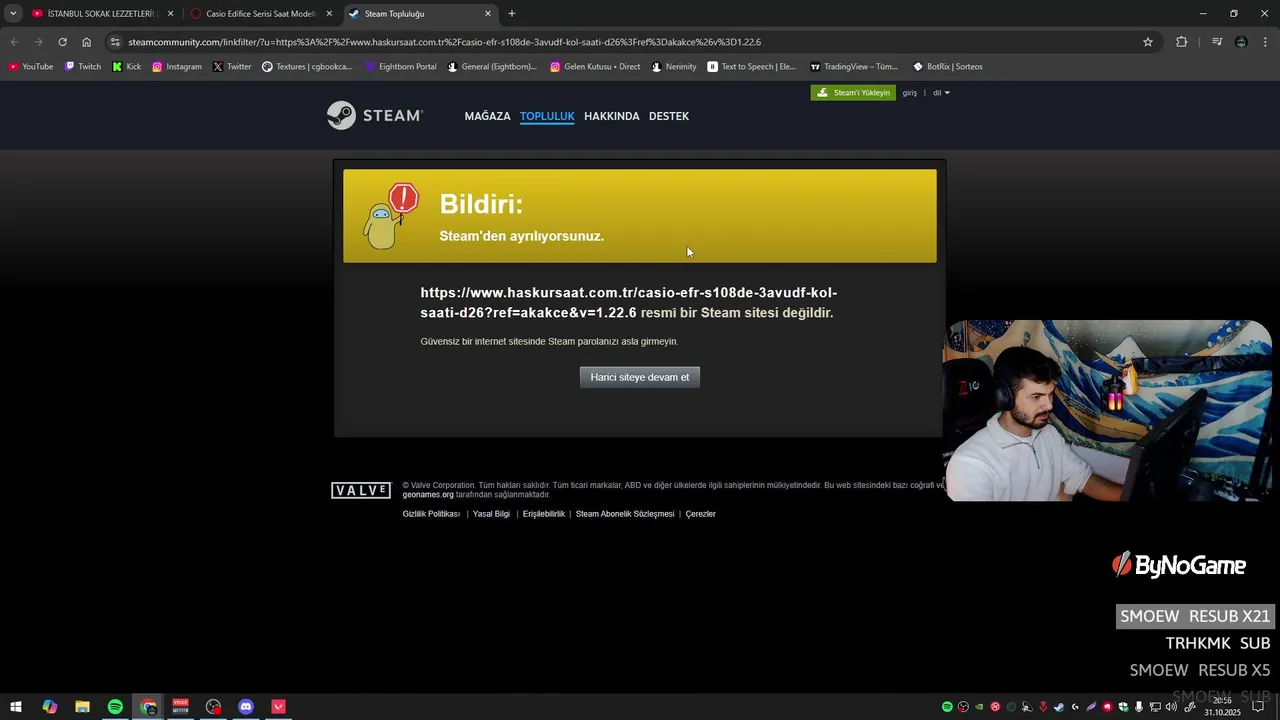Close the Steam Topluluğu tab
The width and height of the screenshot is (1280, 720).
pos(488,14)
